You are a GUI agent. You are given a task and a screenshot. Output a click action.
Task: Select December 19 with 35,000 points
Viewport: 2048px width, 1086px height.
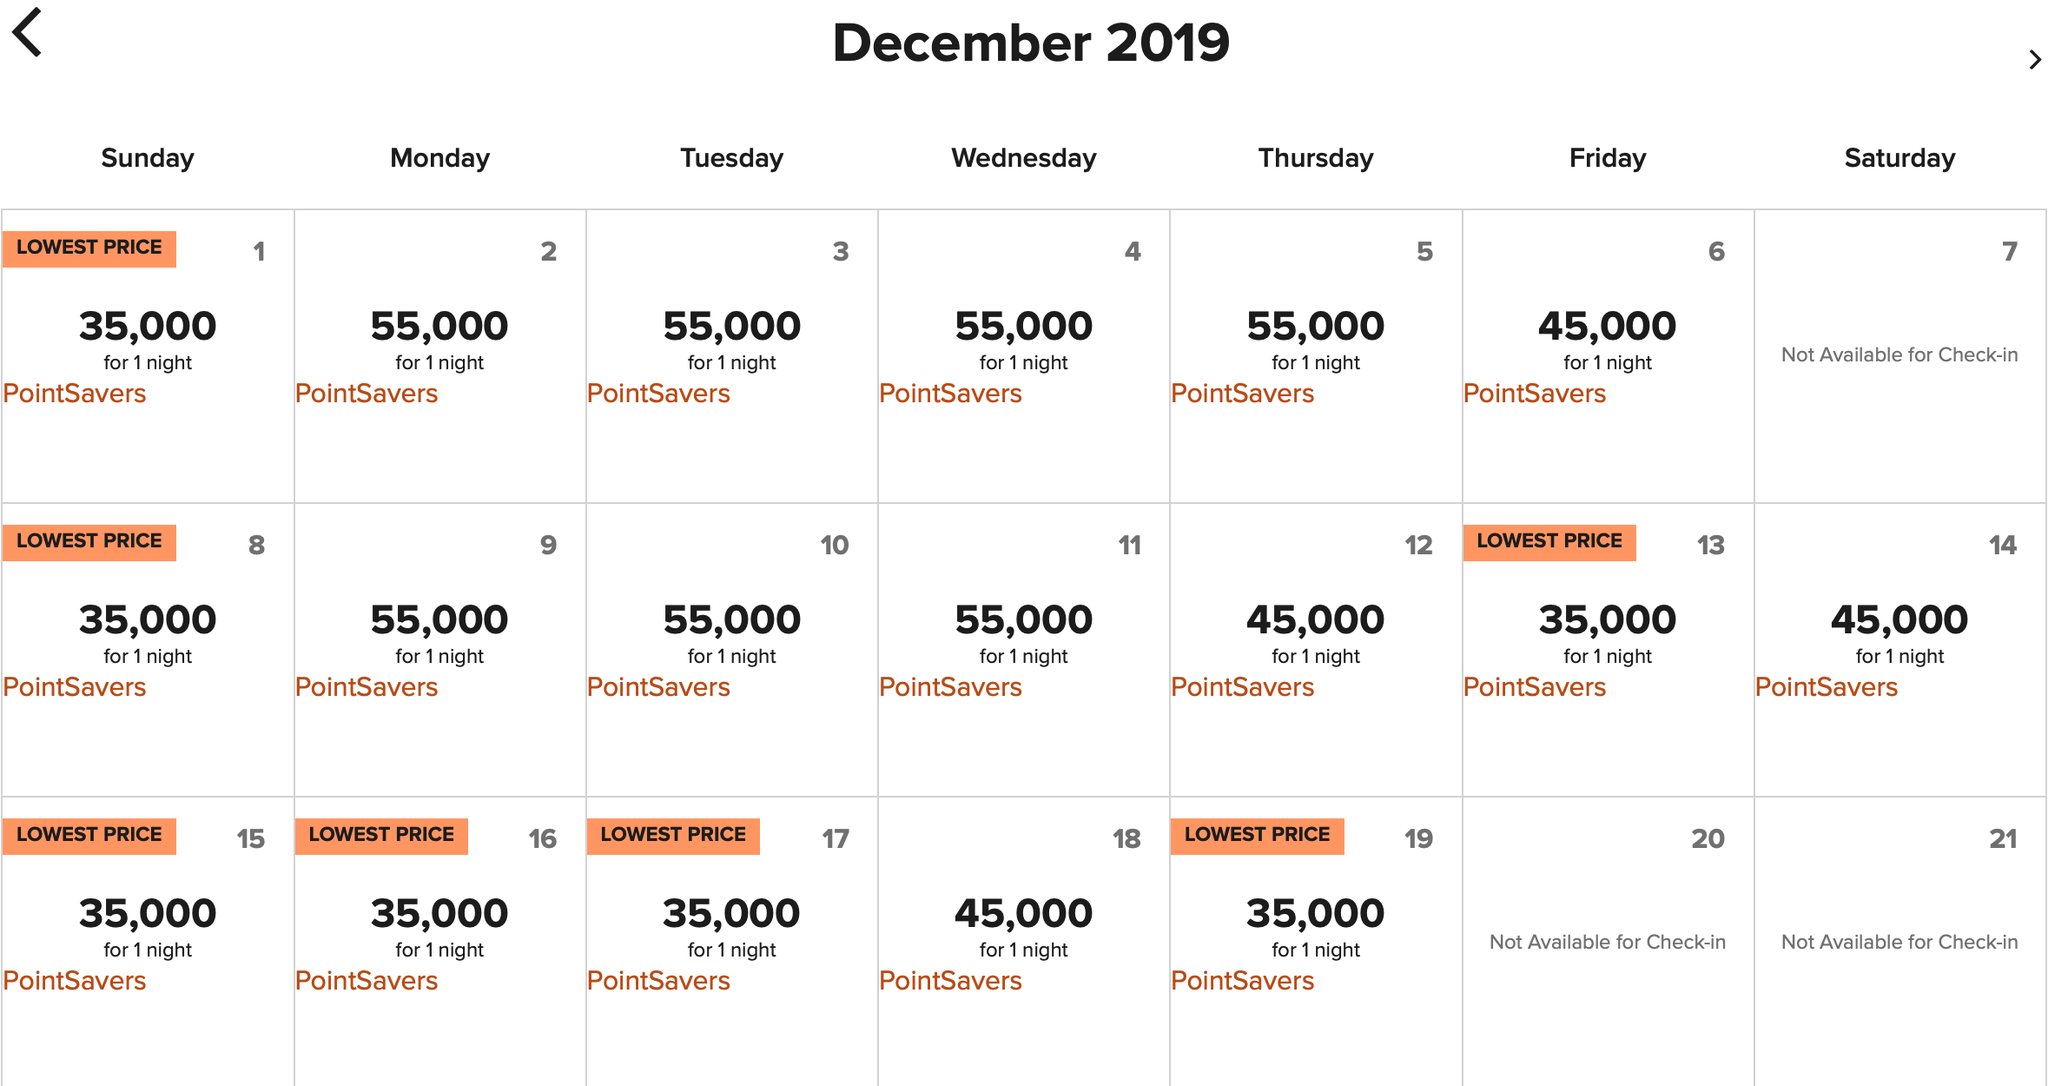click(1315, 912)
